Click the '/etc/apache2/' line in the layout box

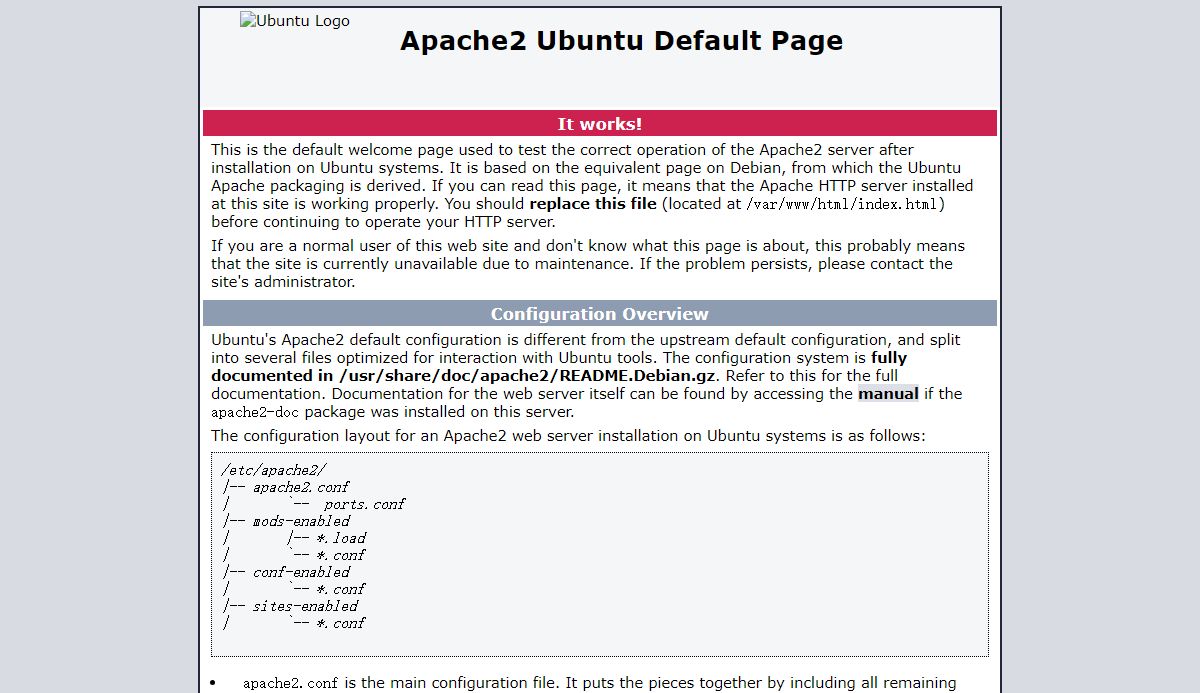point(274,470)
